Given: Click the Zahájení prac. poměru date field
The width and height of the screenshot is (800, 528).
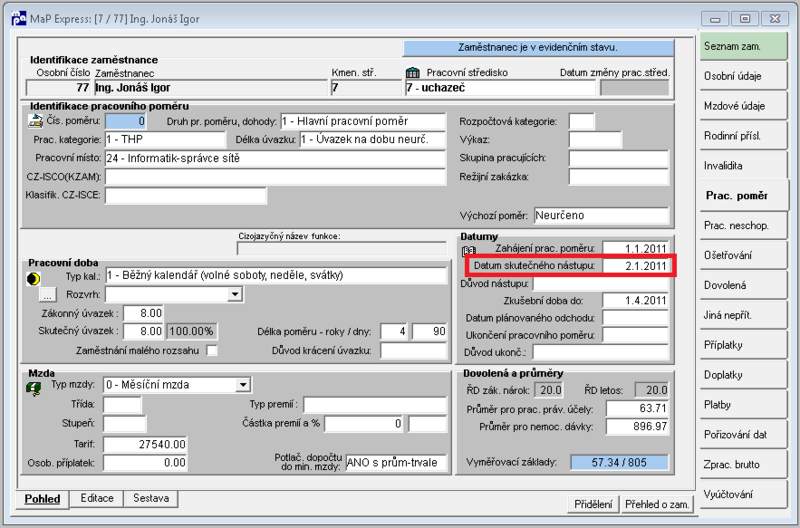Looking at the screenshot, I should [x=635, y=248].
